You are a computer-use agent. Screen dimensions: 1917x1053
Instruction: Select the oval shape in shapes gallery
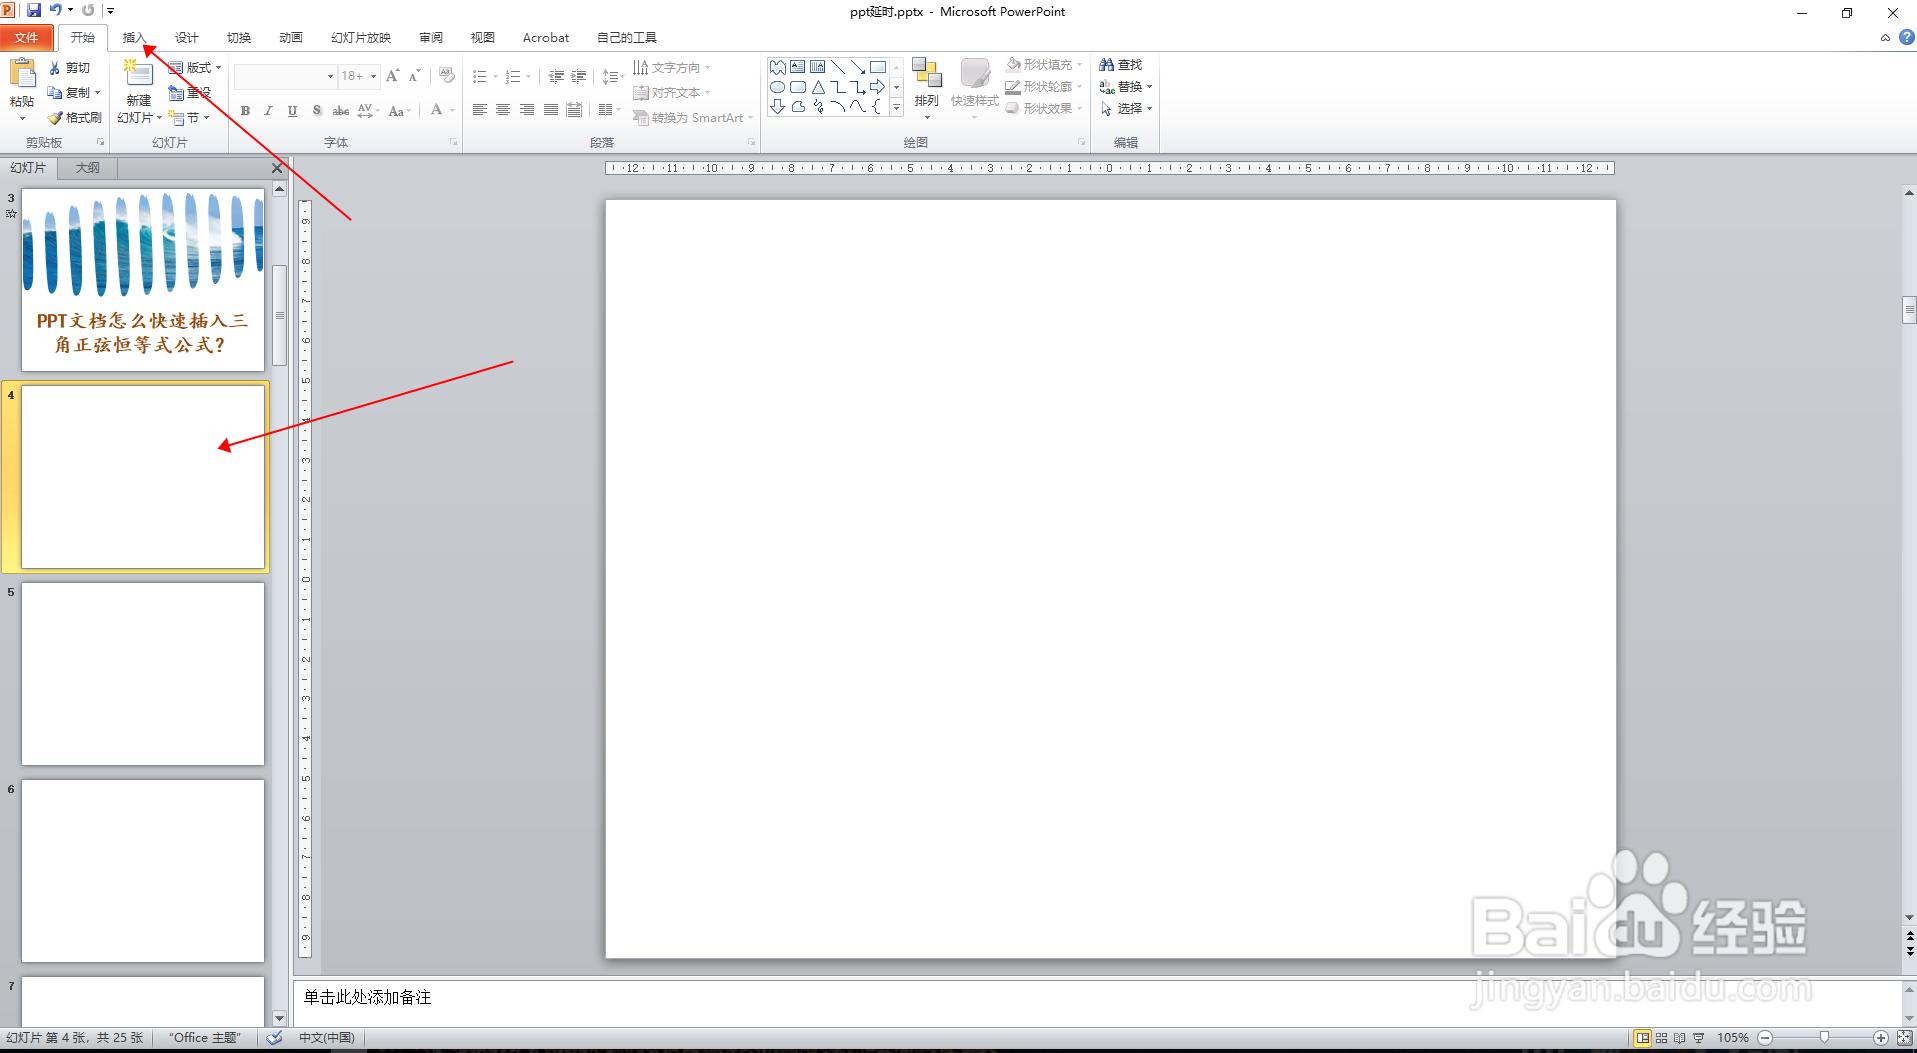point(777,87)
